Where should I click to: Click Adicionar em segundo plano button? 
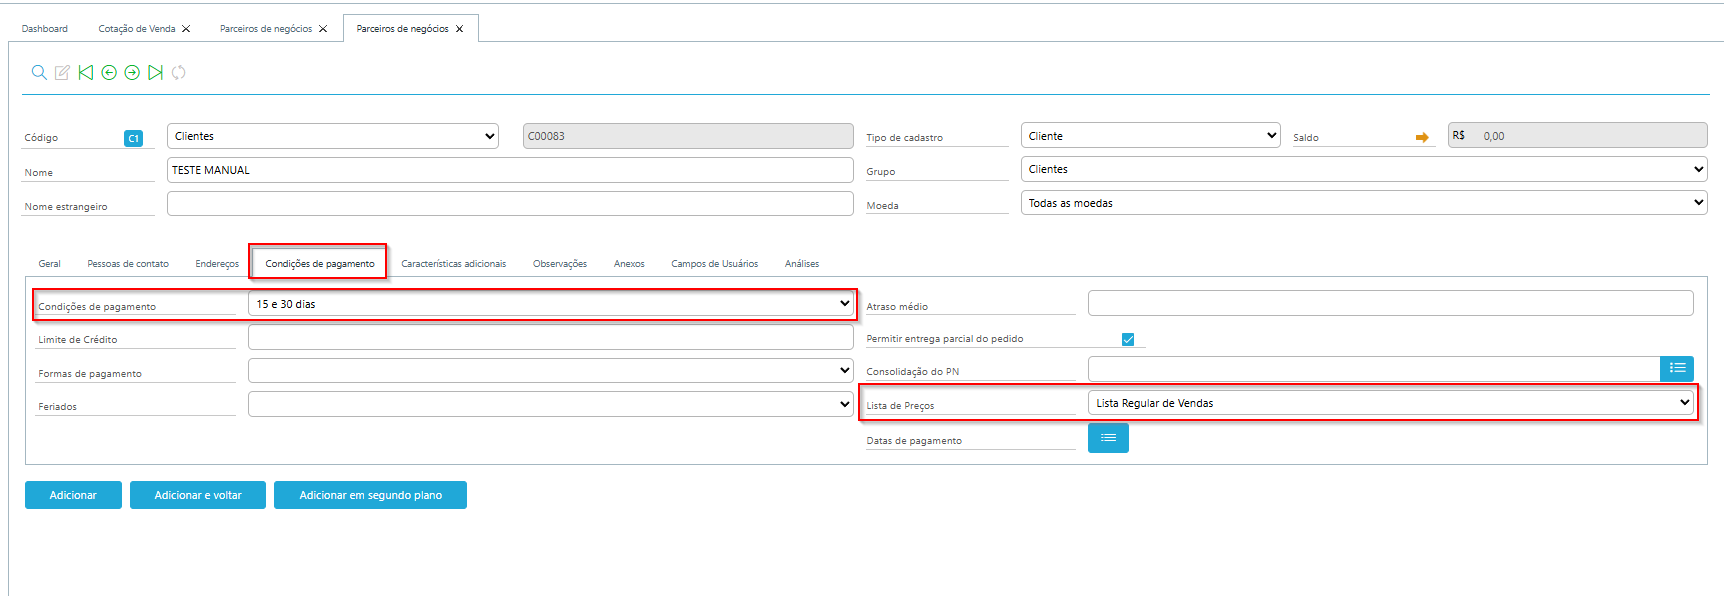point(370,495)
